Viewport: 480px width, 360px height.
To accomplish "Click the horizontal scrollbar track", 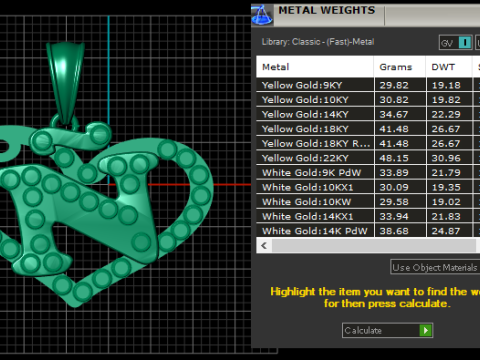I will pyautogui.click(x=374, y=246).
